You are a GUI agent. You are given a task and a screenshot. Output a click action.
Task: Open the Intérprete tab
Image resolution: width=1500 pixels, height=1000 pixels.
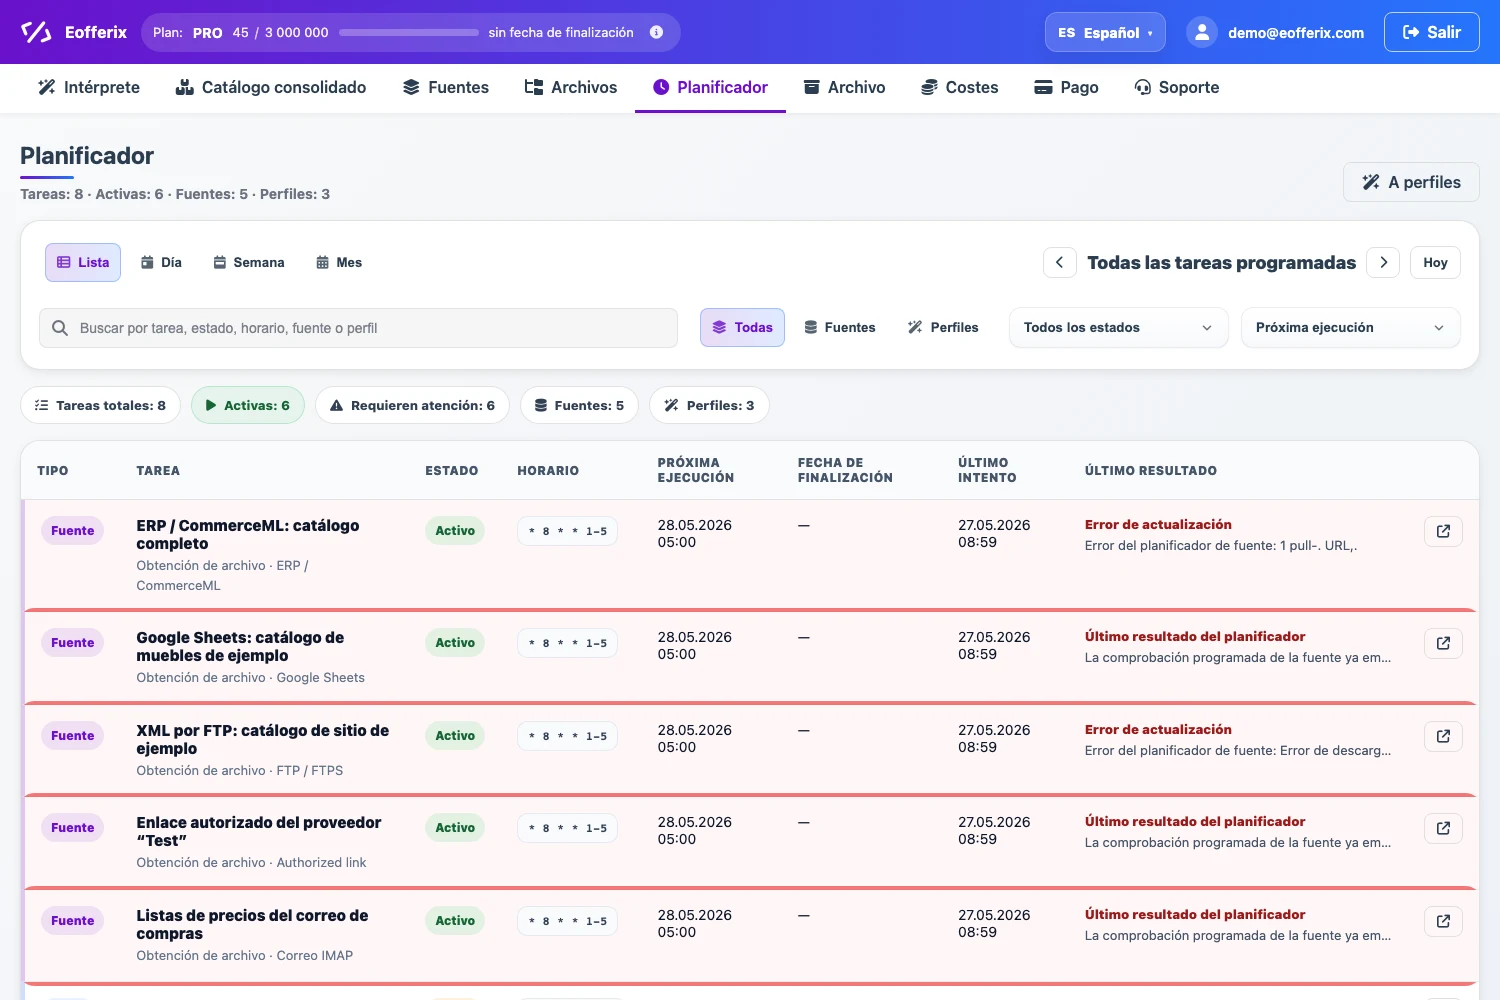89,87
